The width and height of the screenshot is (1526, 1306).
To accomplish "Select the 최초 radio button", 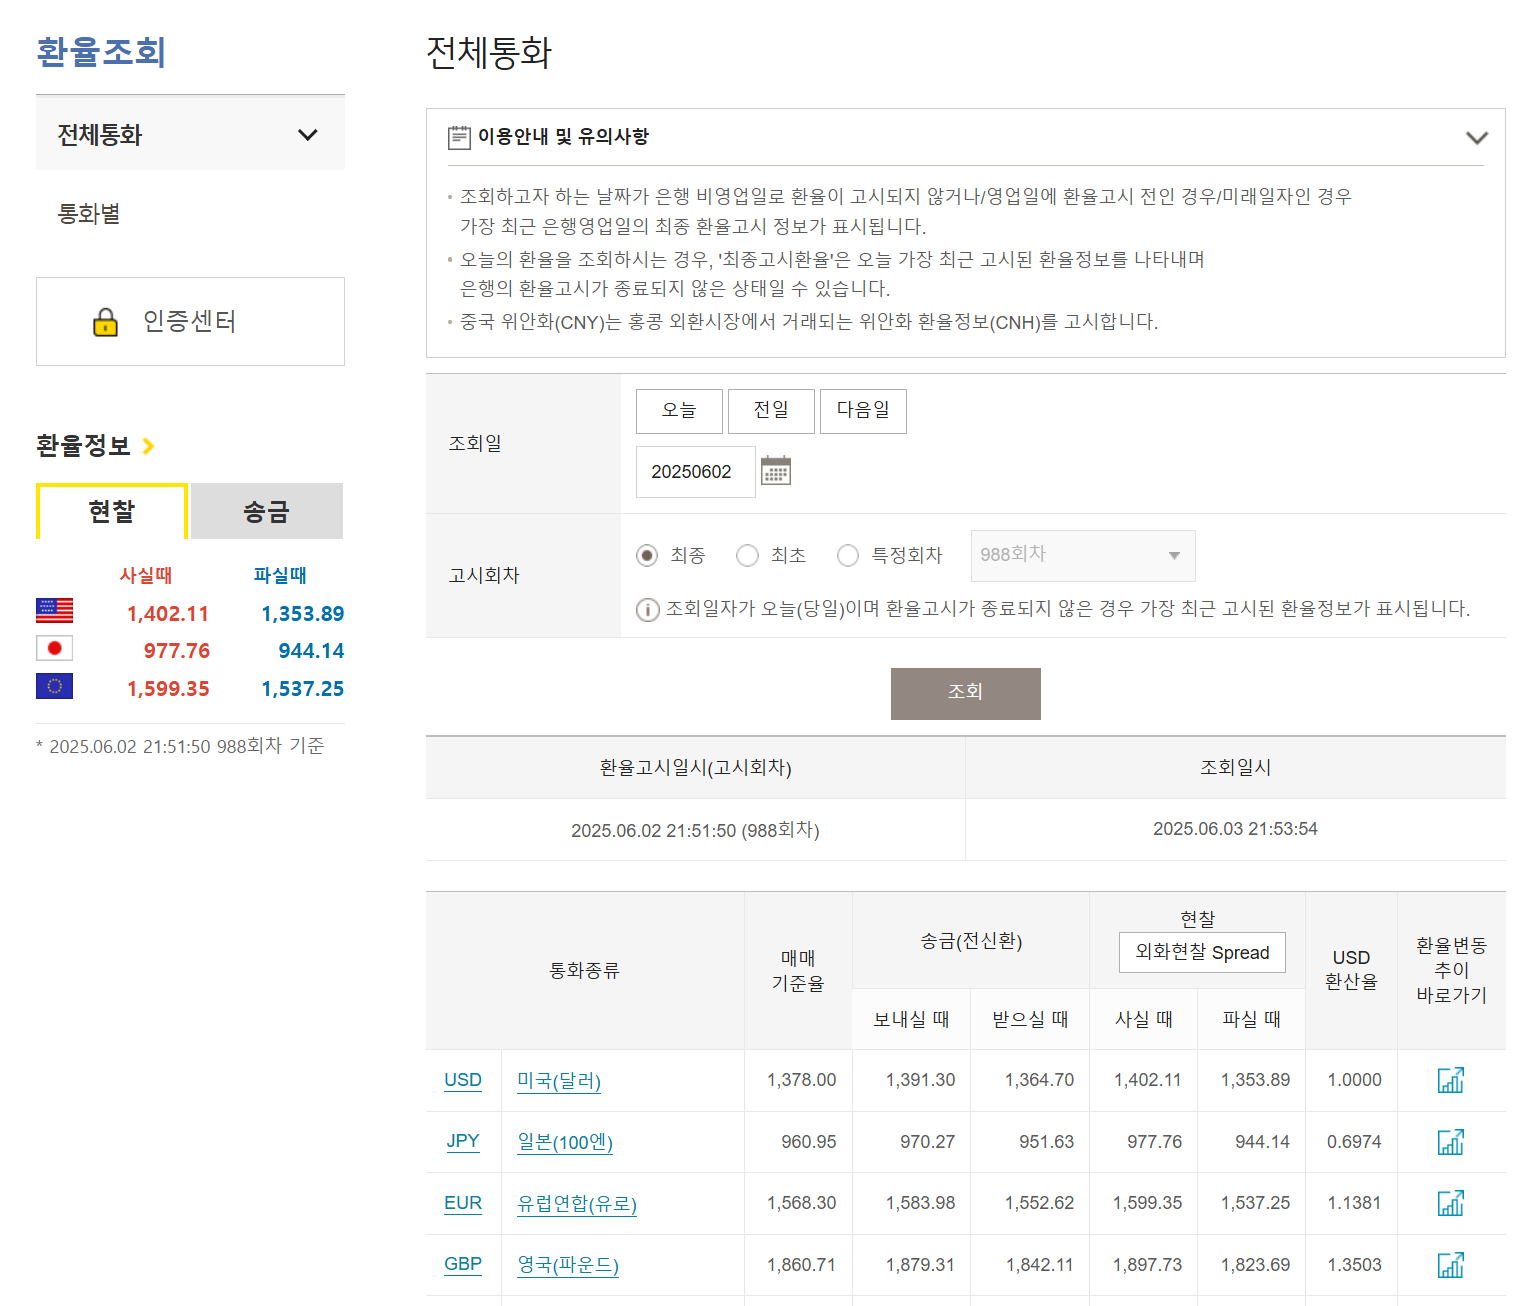I will coord(747,555).
